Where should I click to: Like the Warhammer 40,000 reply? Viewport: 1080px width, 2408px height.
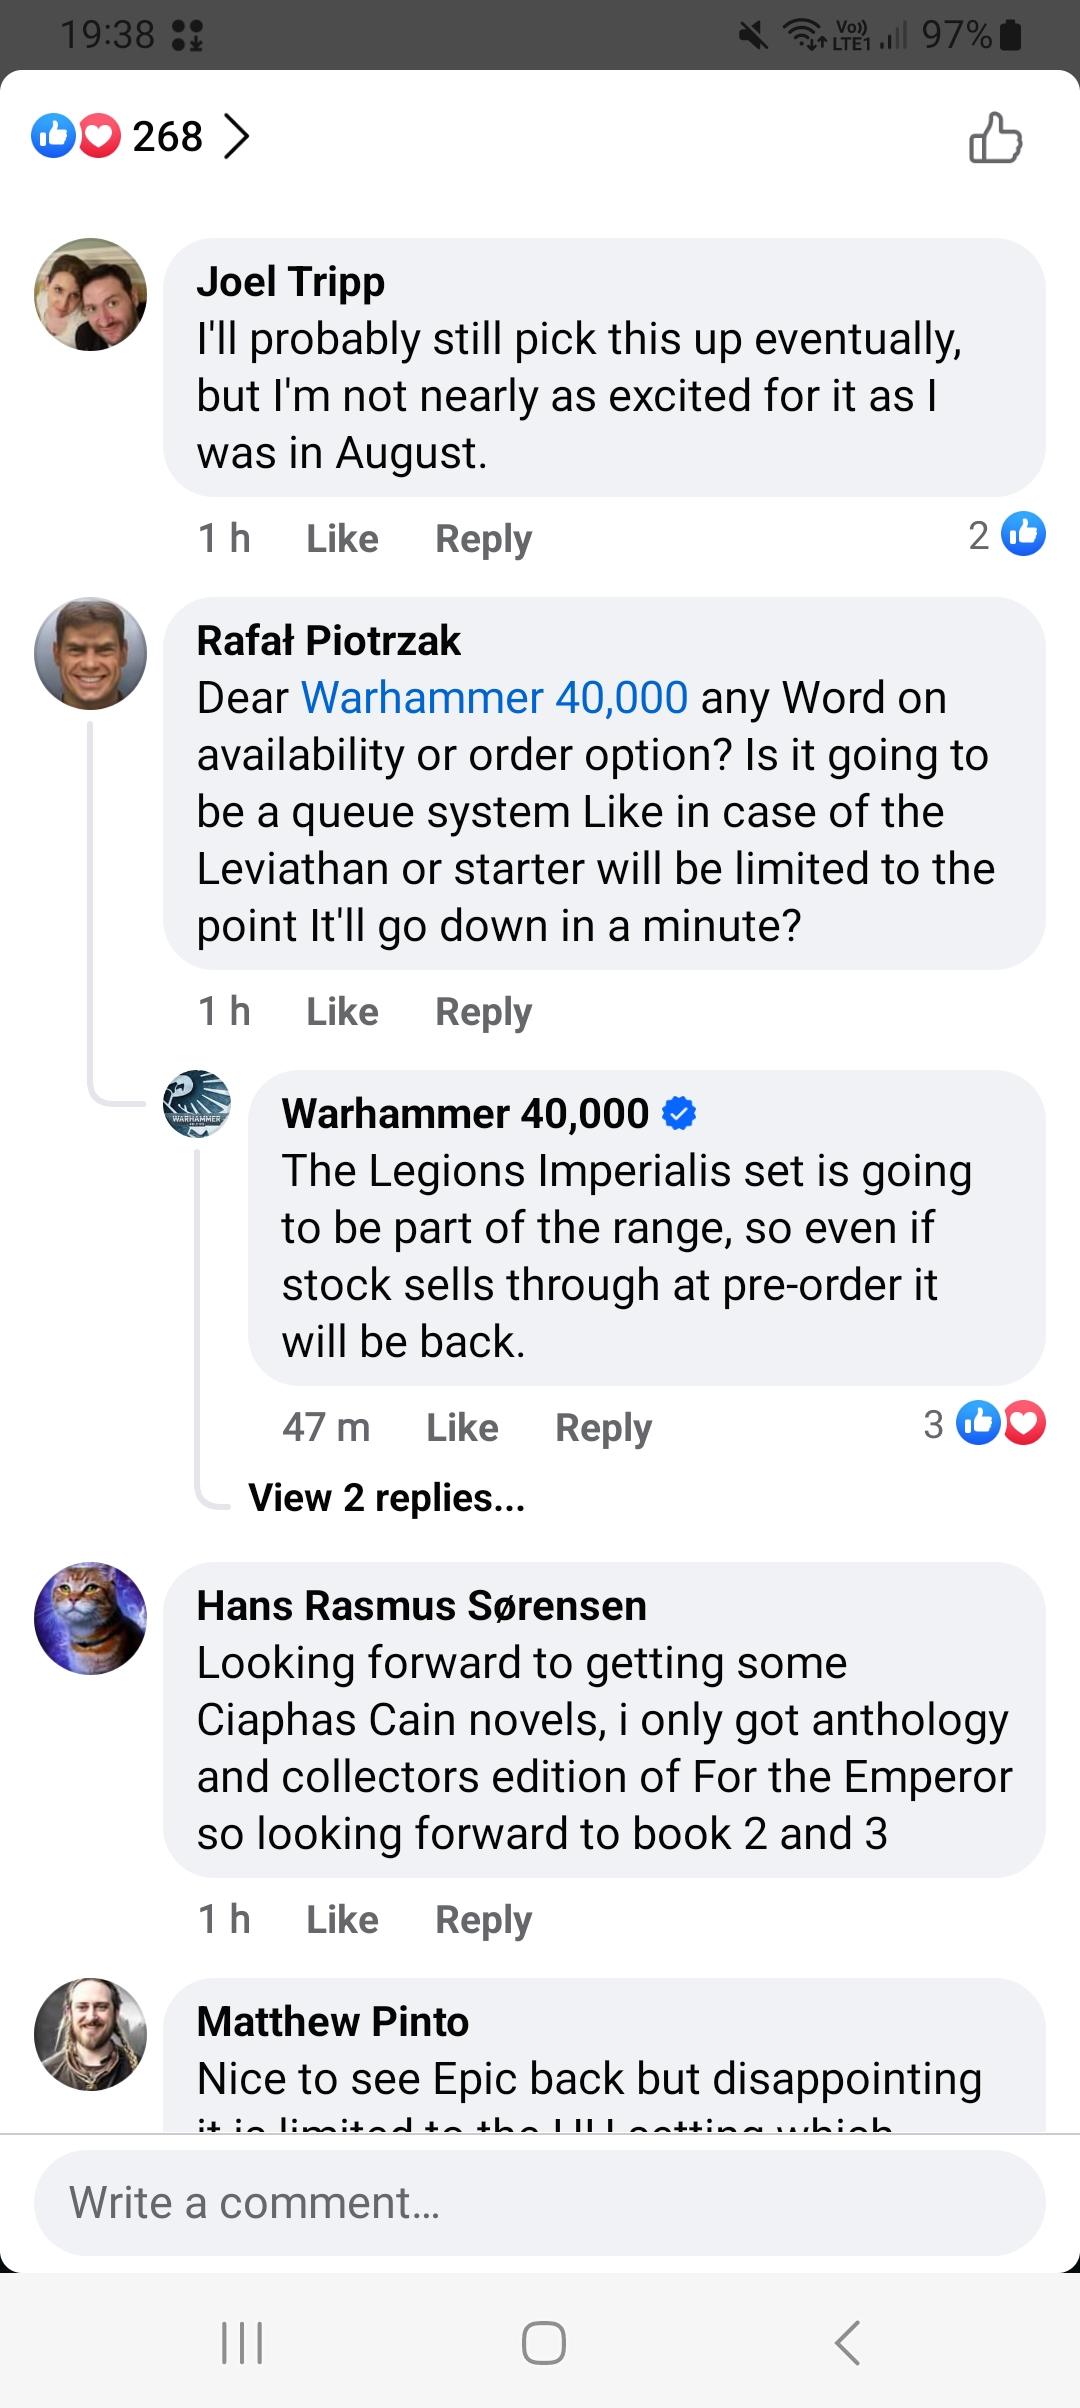point(462,1427)
